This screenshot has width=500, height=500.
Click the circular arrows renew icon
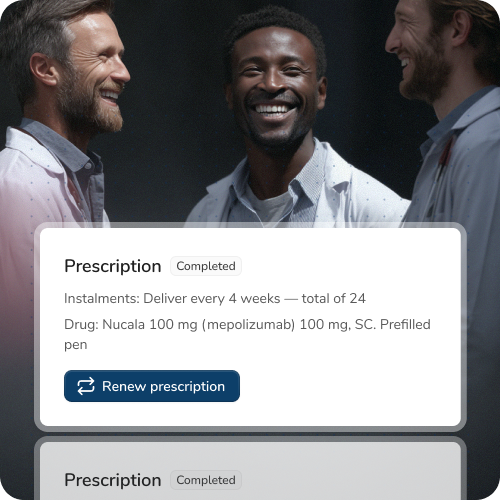pyautogui.click(x=86, y=386)
